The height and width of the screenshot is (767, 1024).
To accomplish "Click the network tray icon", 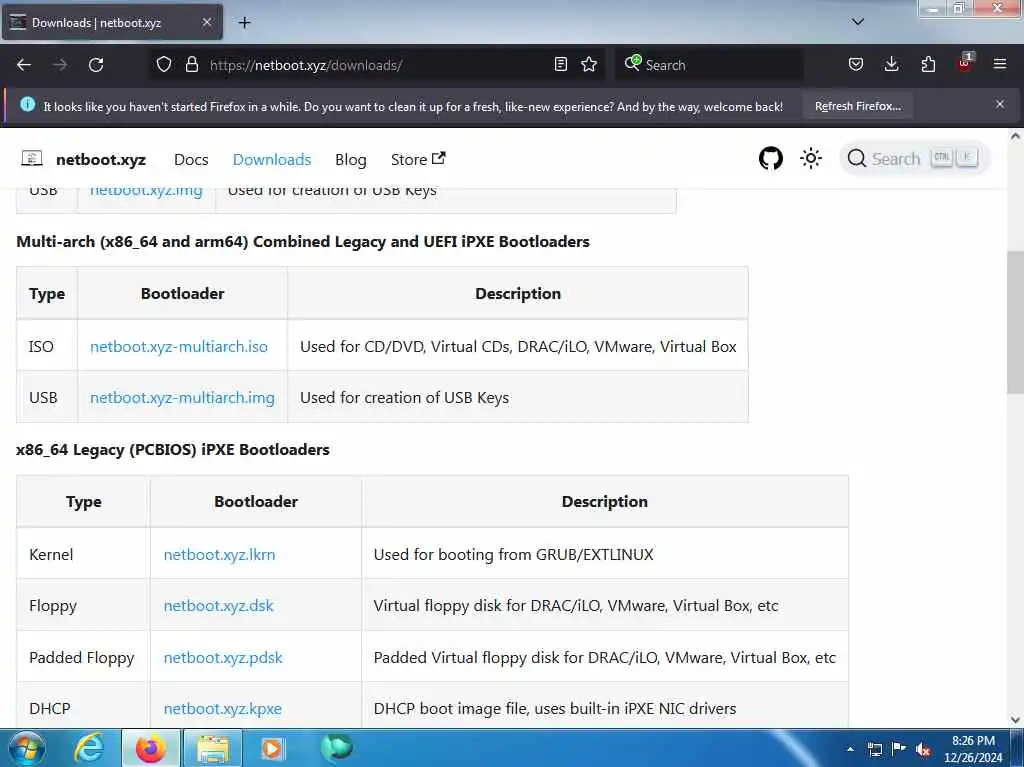I will tap(874, 749).
